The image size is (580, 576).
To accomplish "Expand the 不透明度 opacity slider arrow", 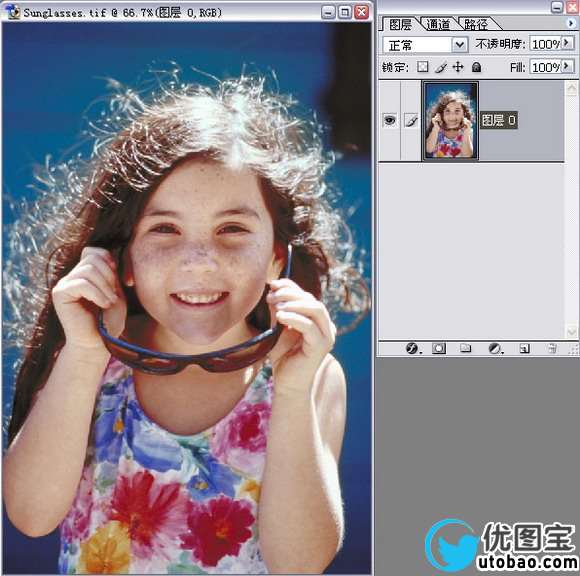I will 567,43.
